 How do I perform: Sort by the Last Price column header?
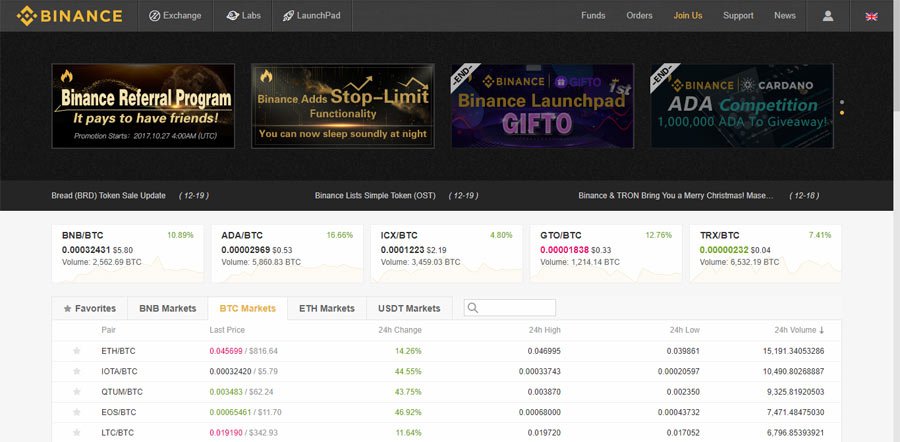pos(227,330)
